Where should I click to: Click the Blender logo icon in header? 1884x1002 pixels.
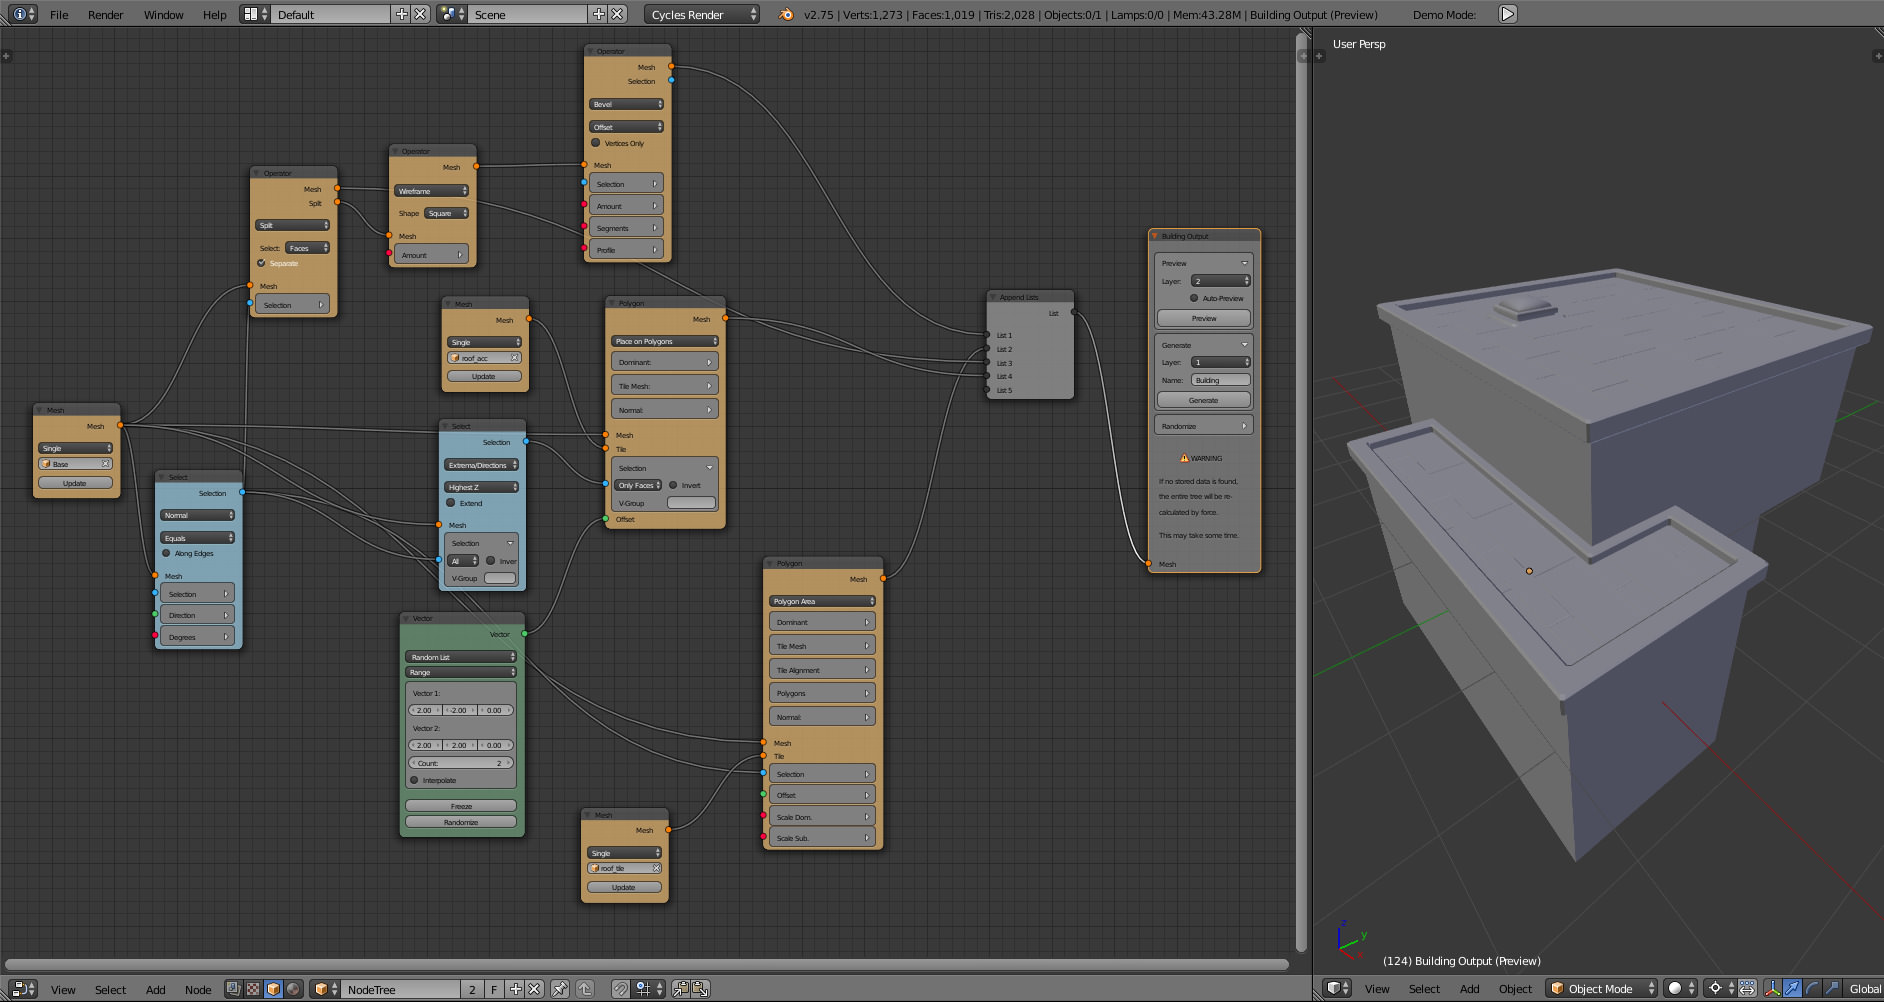click(786, 14)
